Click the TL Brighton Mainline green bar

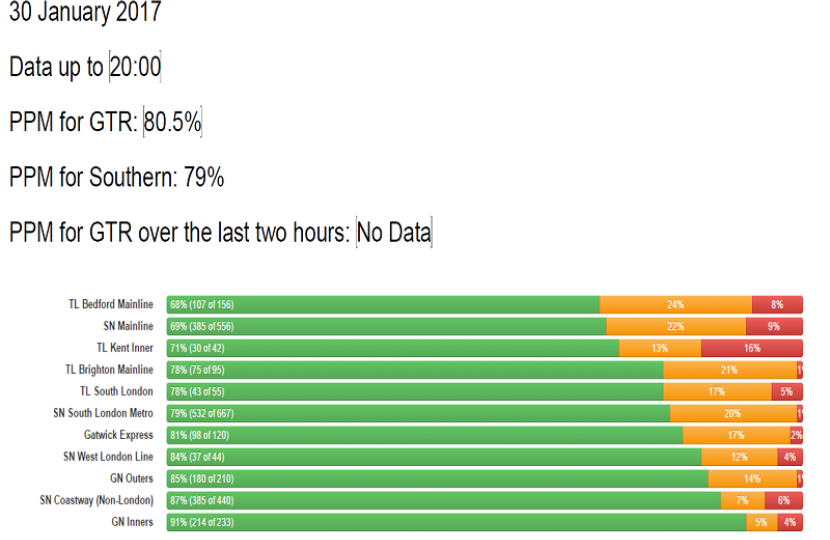point(415,370)
